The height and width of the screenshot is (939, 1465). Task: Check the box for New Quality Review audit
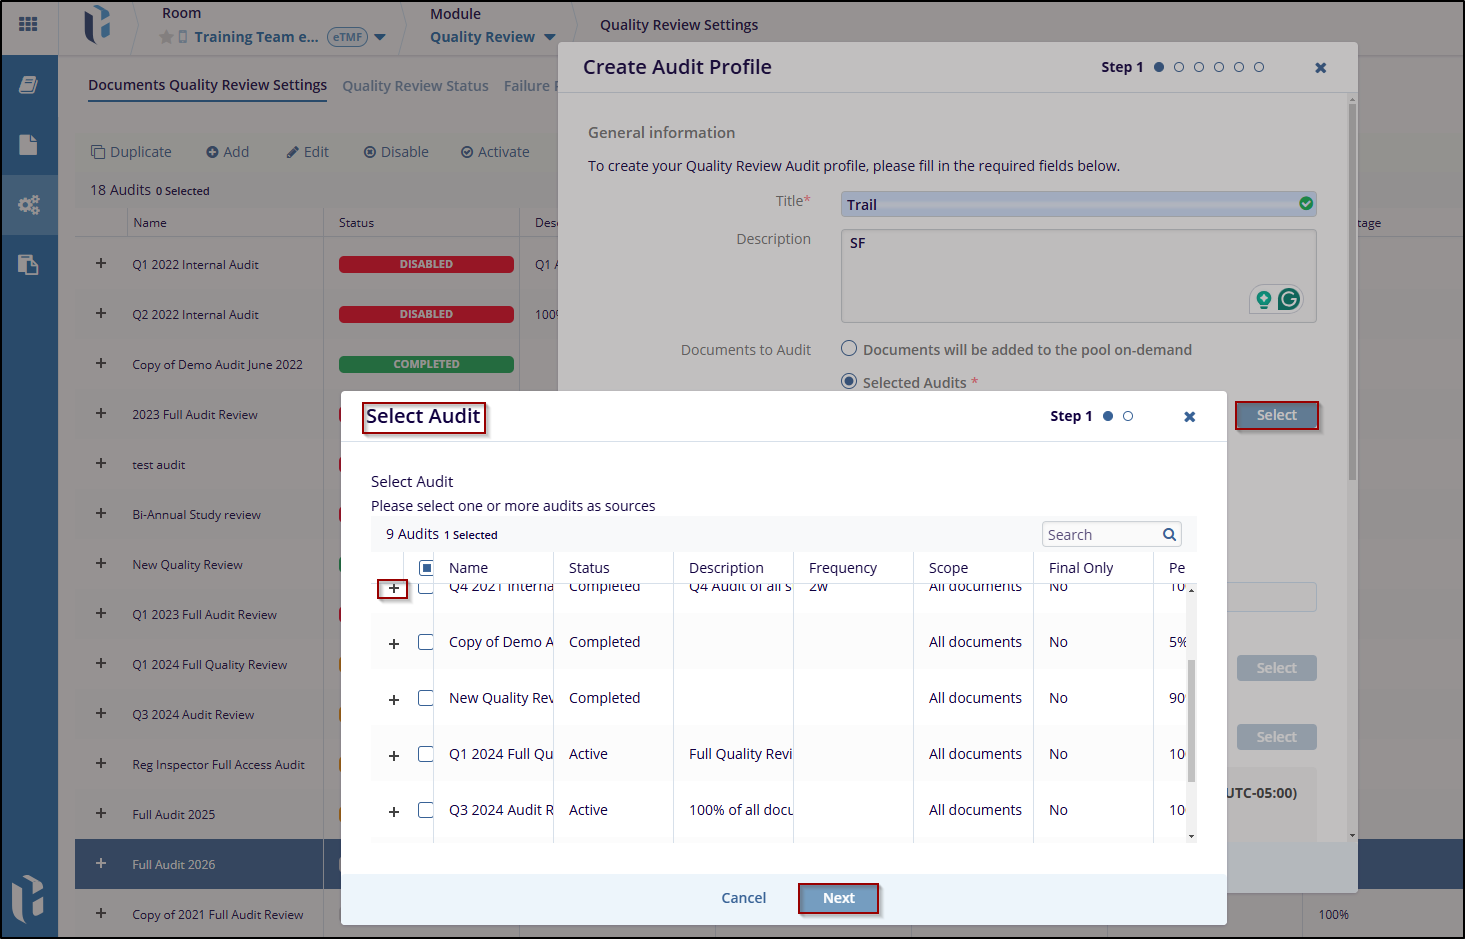426,698
